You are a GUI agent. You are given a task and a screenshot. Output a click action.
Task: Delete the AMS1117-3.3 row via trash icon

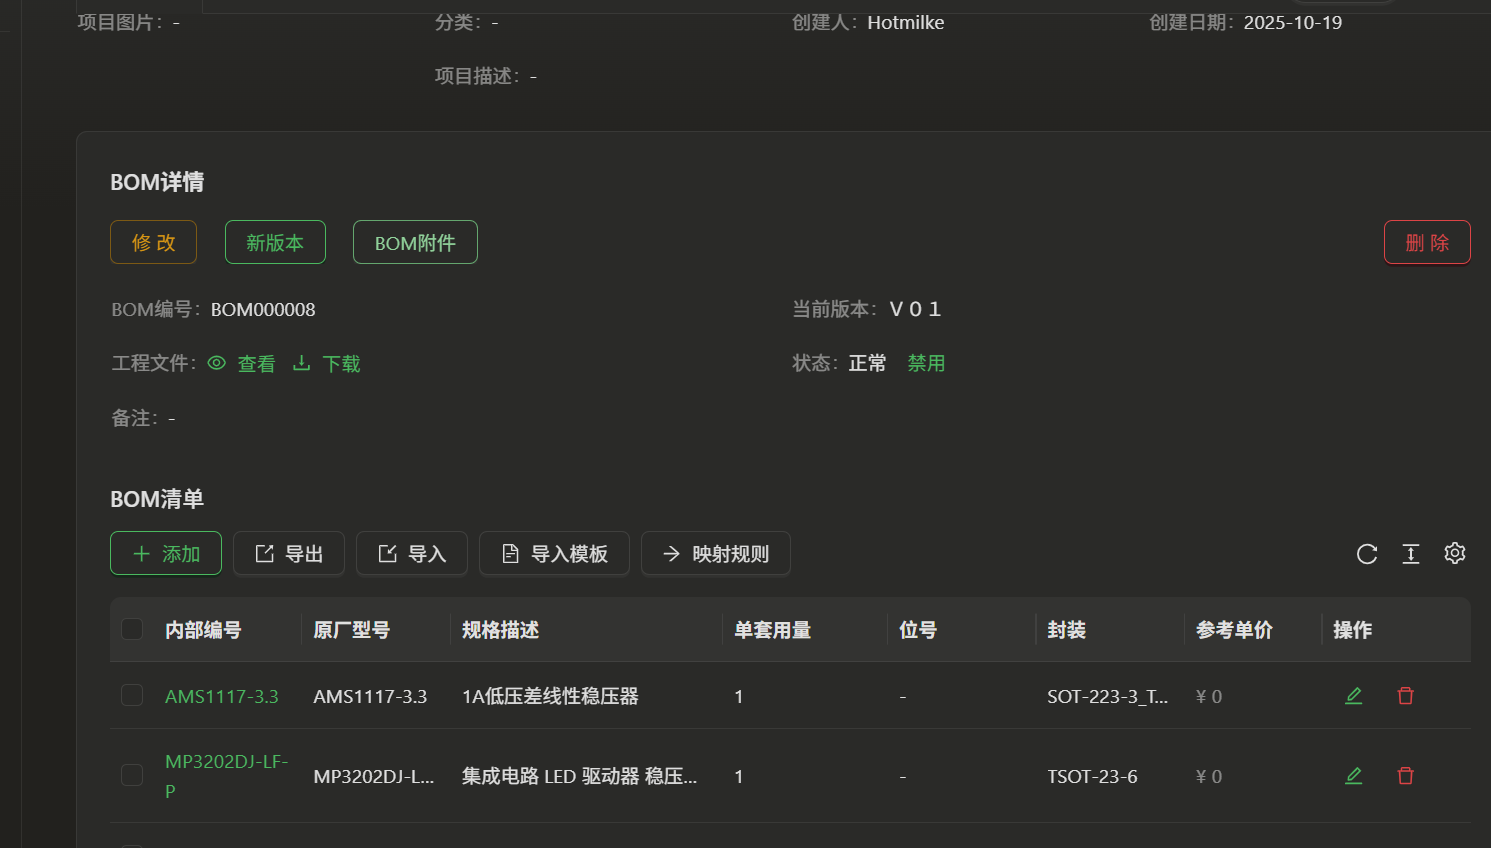point(1405,696)
